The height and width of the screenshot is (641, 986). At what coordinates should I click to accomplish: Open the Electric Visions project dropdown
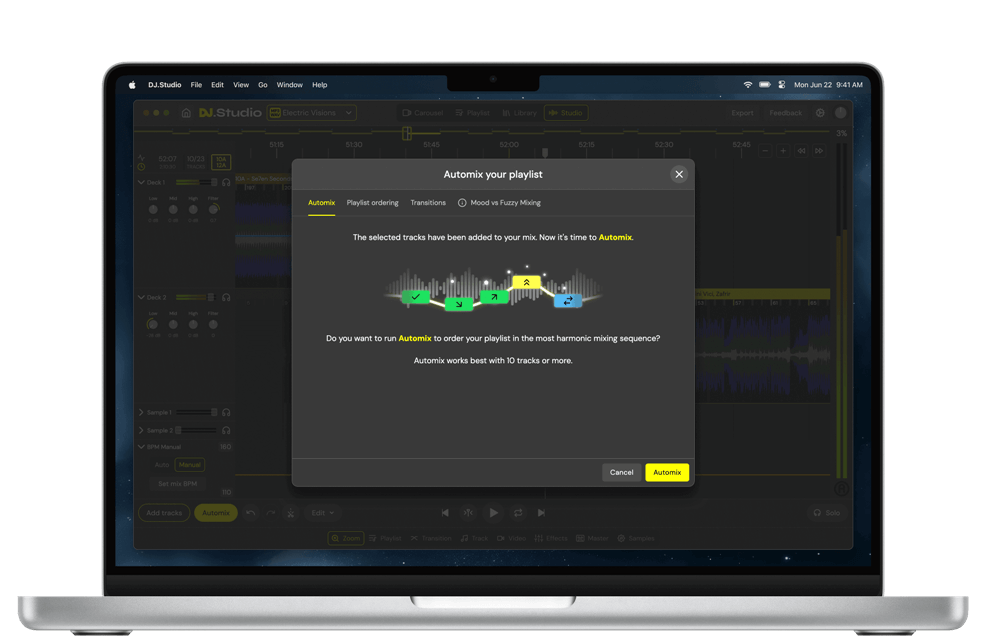click(311, 113)
